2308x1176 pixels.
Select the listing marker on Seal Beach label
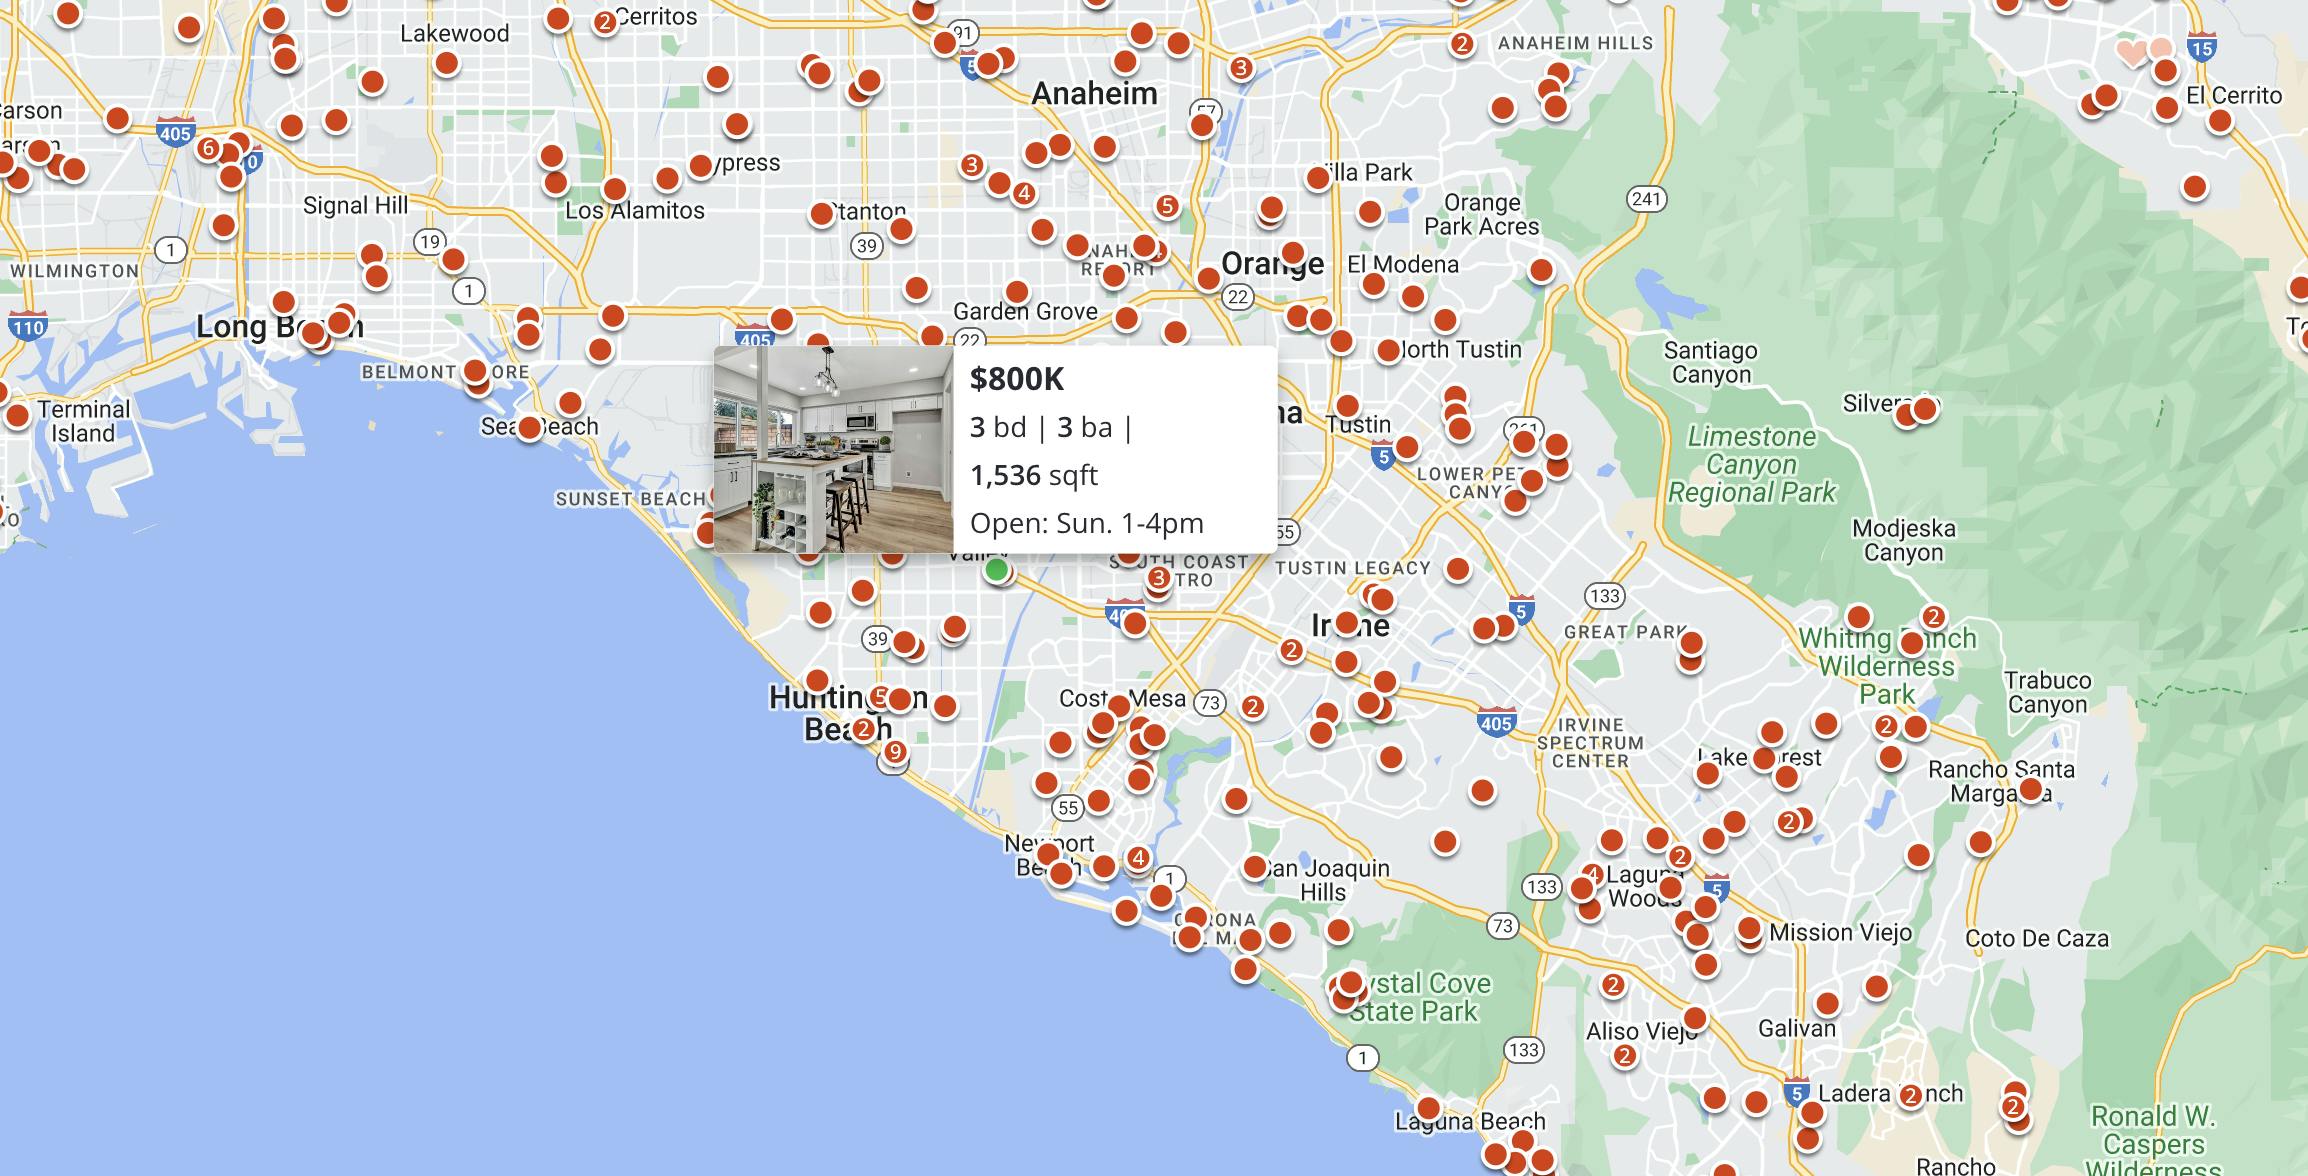[x=530, y=429]
